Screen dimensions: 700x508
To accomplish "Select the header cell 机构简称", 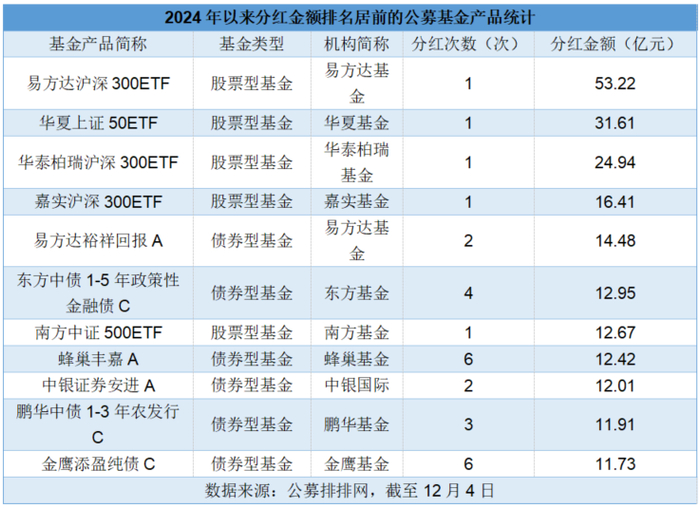I will click(x=357, y=44).
